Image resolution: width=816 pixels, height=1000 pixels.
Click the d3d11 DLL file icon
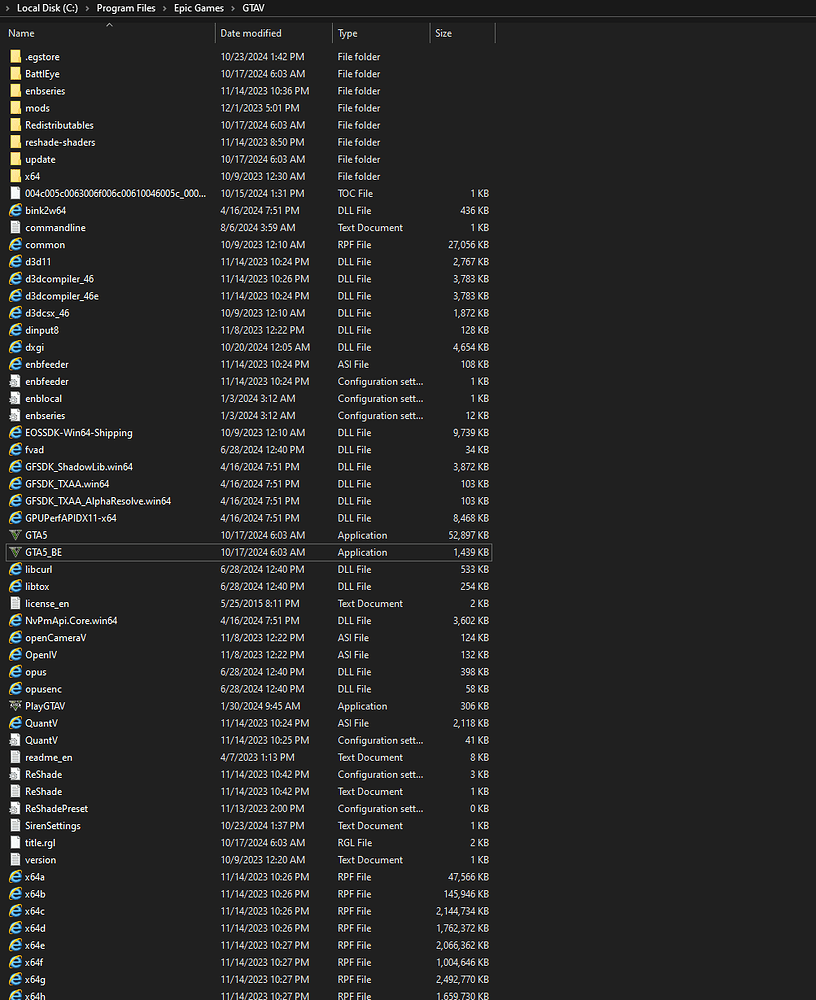(15, 261)
